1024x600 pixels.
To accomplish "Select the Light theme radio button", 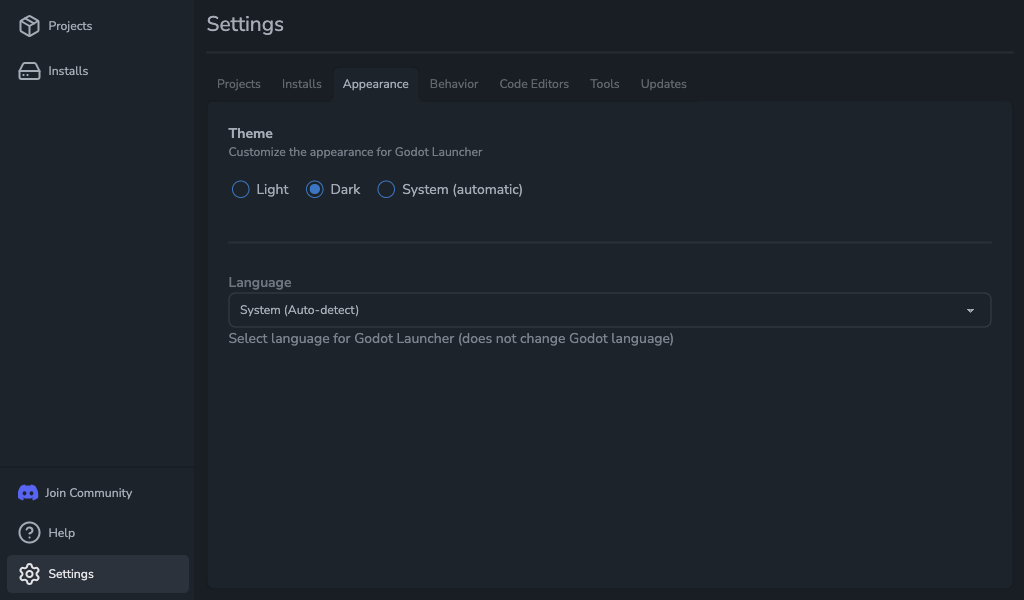I will click(x=240, y=189).
